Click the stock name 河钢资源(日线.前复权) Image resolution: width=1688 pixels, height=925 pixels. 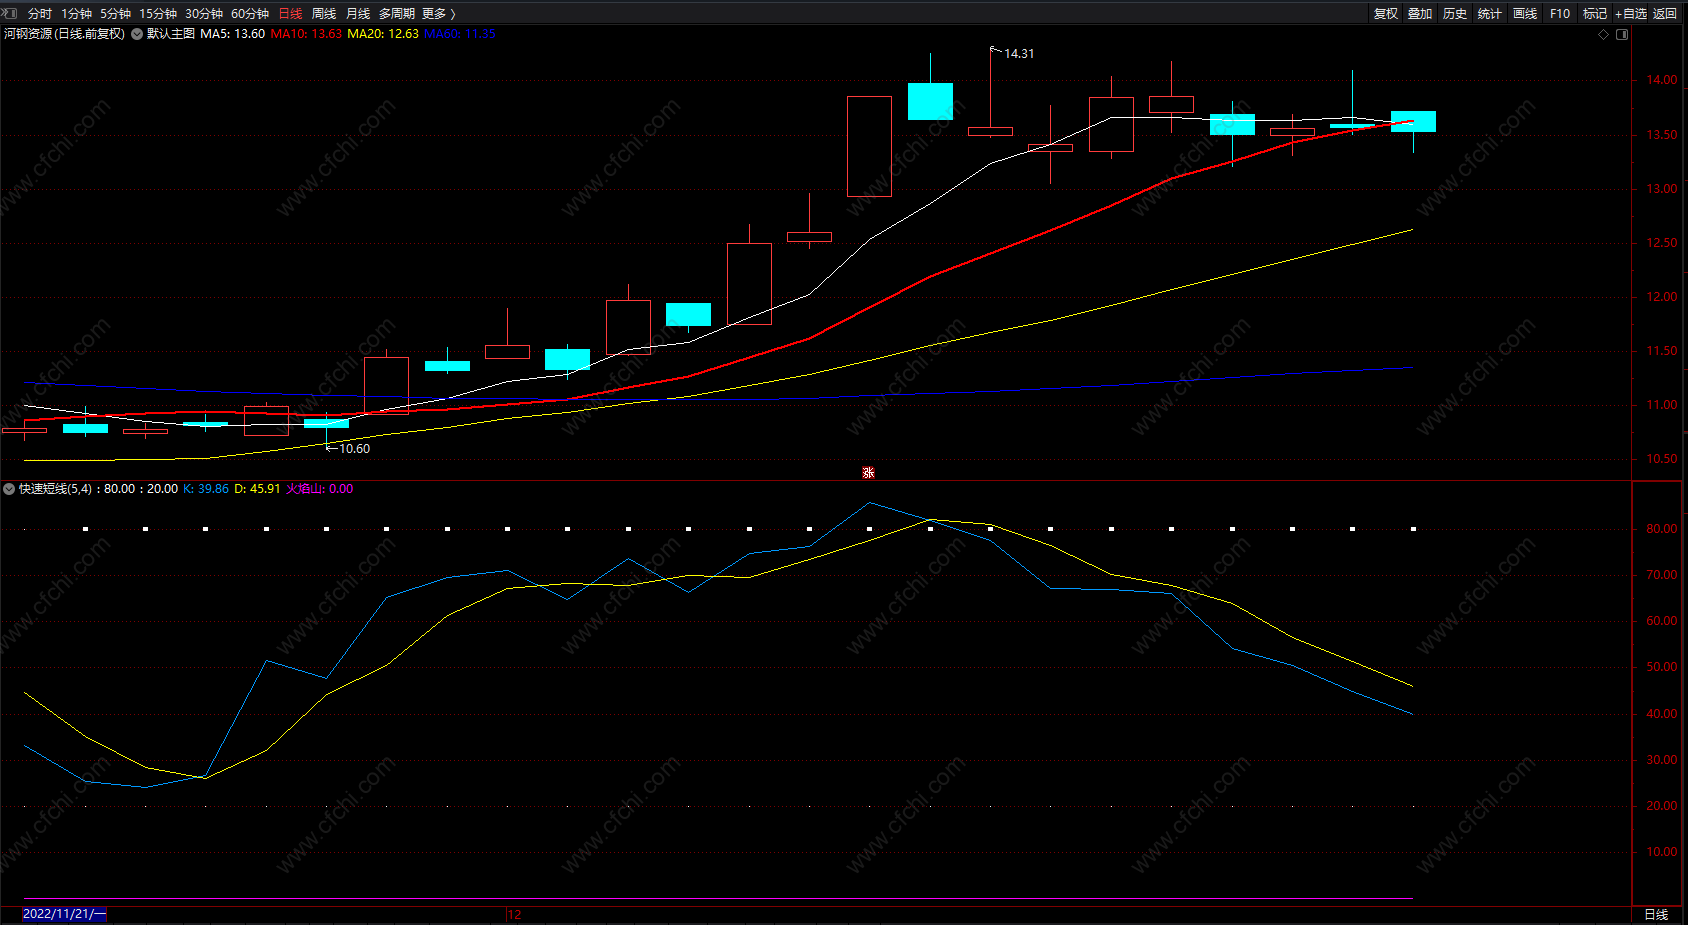64,34
